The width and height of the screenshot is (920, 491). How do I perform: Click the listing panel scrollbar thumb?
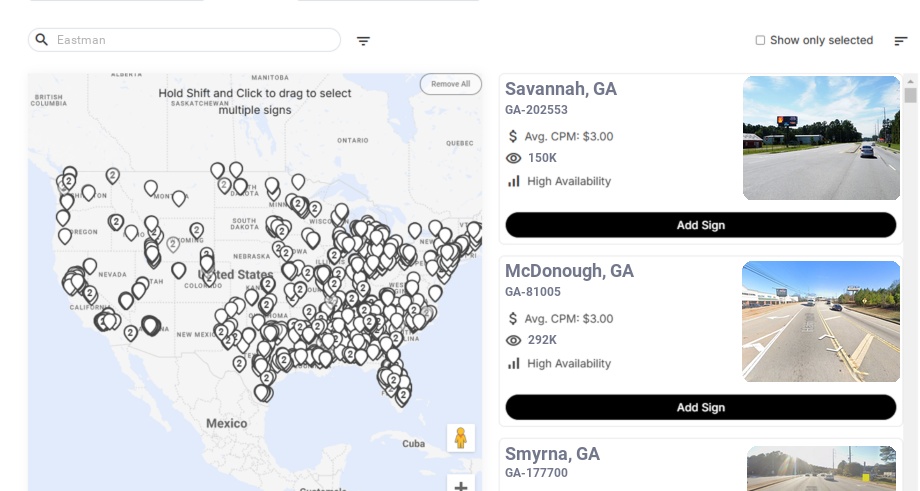910,95
